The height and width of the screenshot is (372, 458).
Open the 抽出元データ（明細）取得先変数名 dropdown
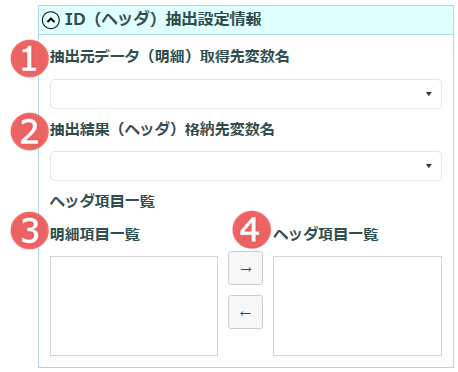coord(246,94)
